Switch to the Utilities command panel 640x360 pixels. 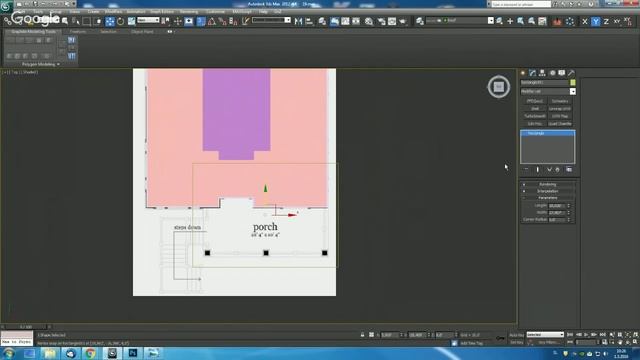pos(571,73)
